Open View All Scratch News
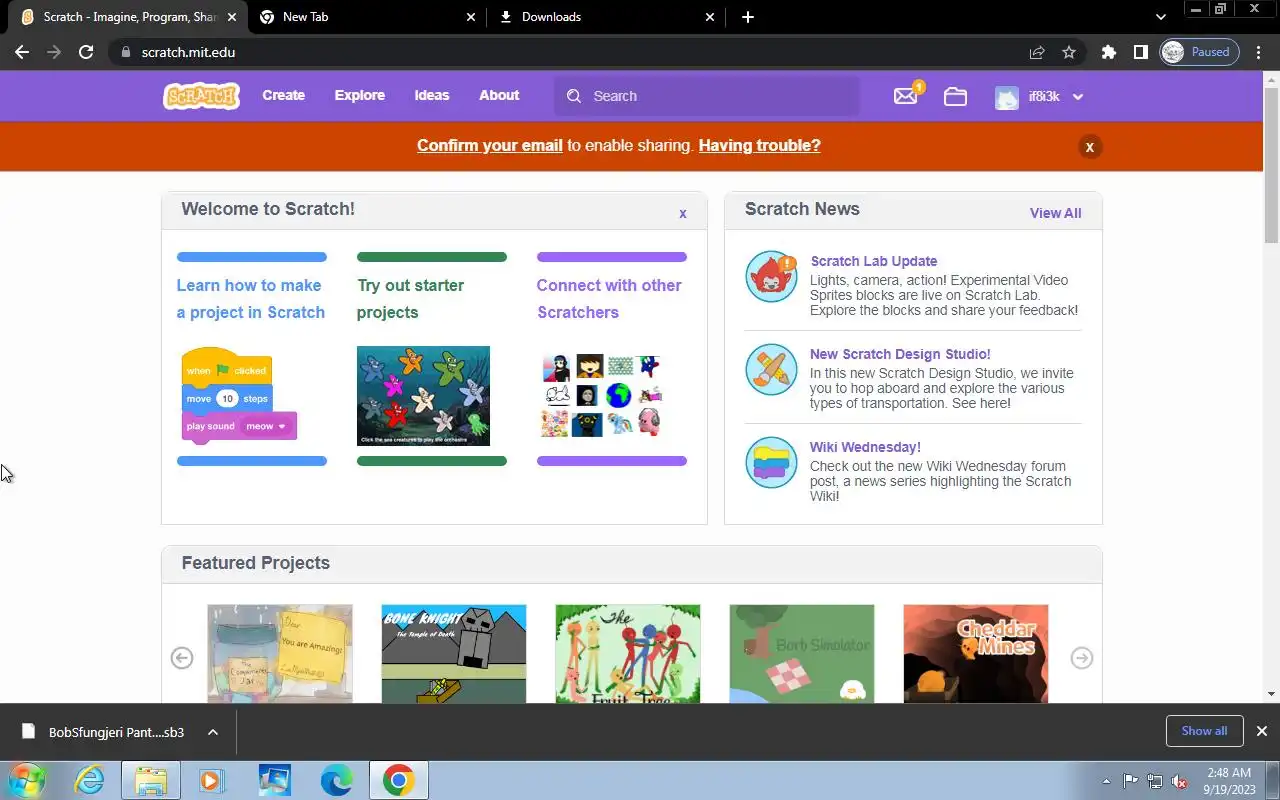This screenshot has width=1280, height=800. [x=1055, y=213]
